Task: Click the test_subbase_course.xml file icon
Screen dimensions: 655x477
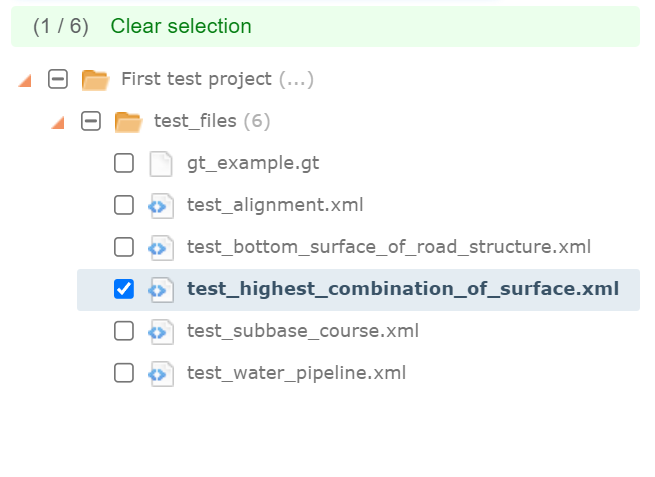Action: (160, 332)
